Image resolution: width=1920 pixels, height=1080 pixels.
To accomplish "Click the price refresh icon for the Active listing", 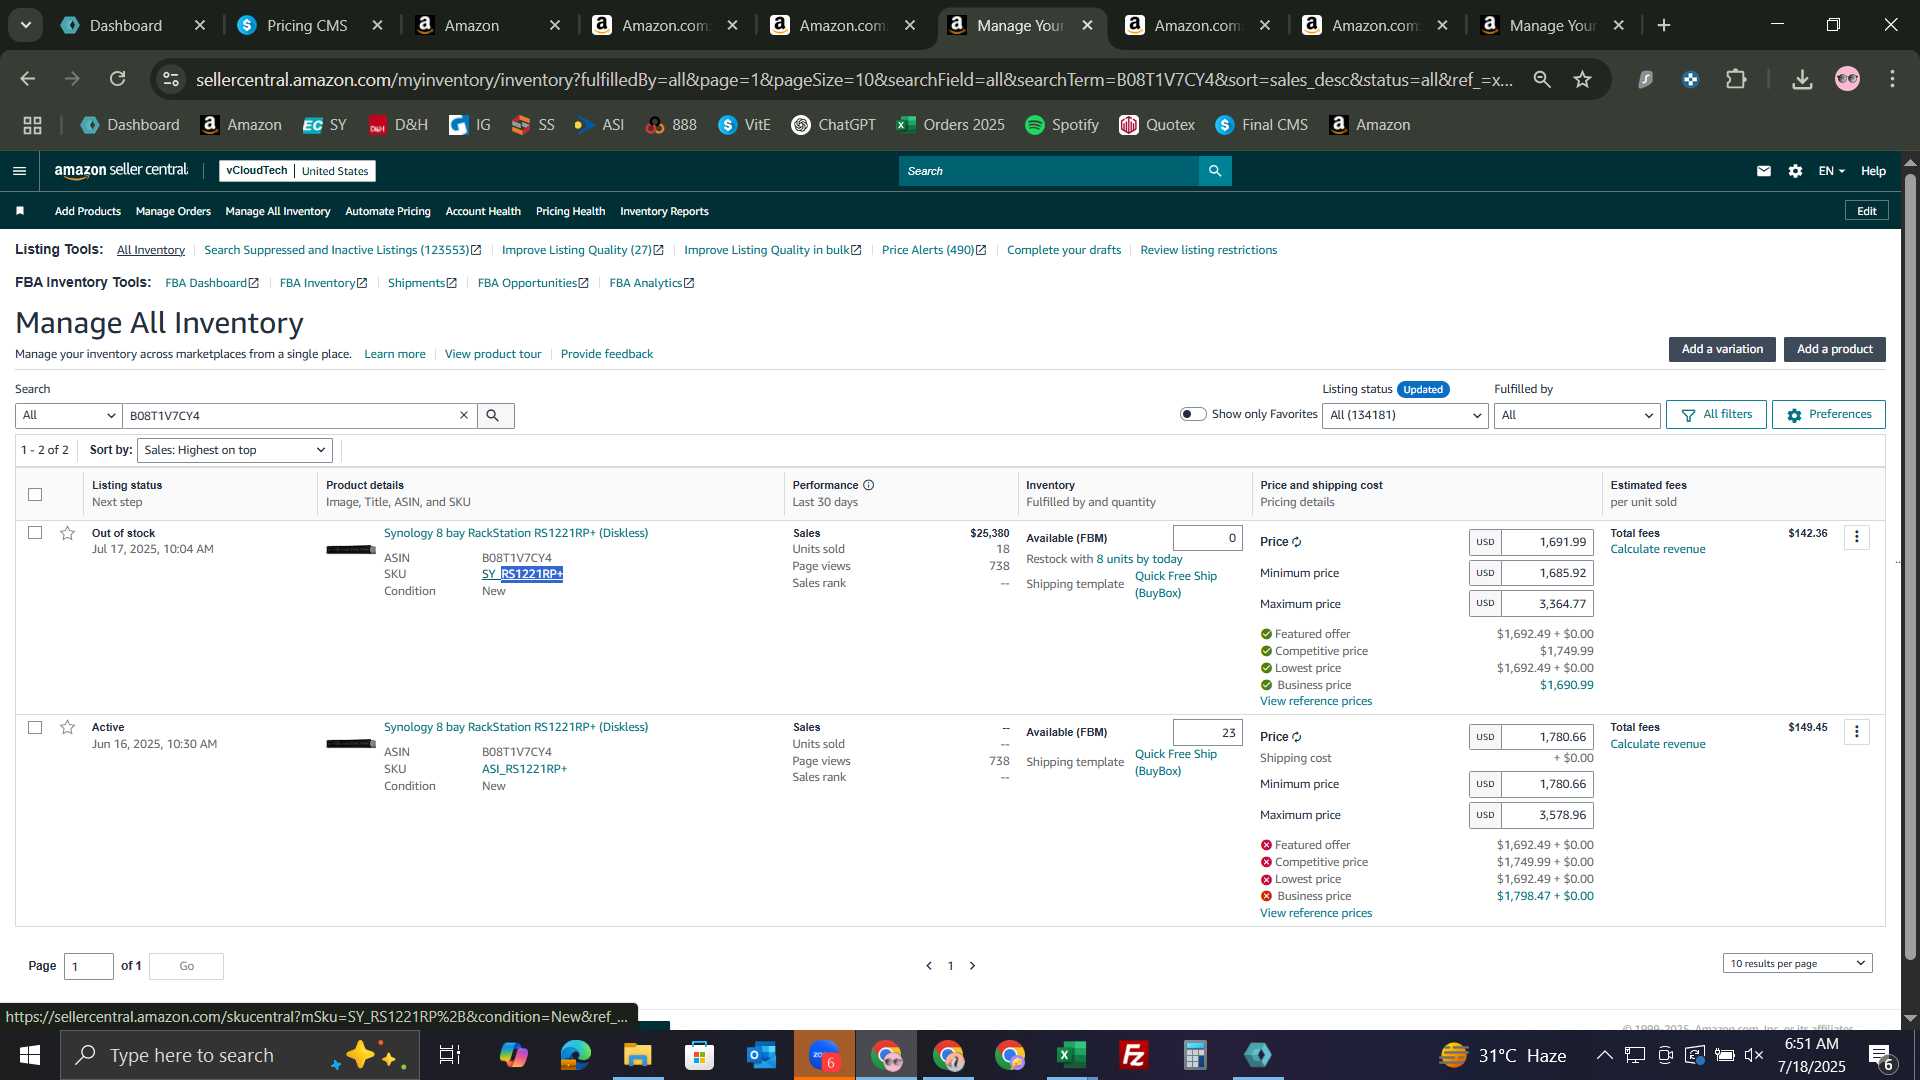I will pyautogui.click(x=1296, y=737).
